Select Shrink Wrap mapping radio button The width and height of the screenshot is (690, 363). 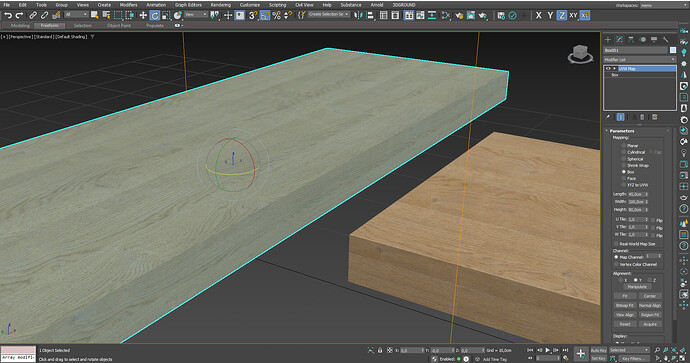(x=624, y=165)
